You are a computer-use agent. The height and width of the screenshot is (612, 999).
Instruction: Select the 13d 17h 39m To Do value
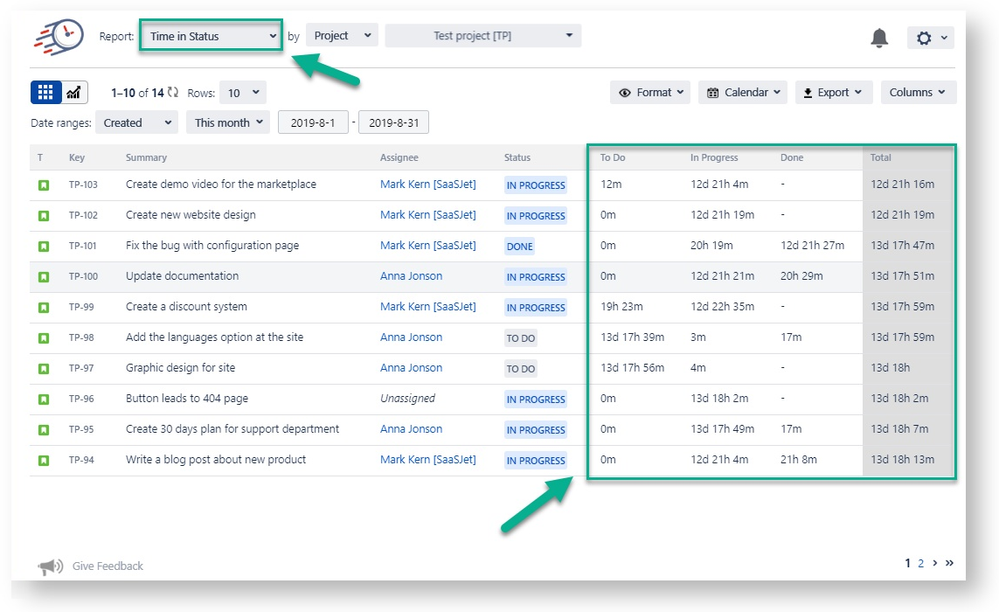(x=633, y=337)
